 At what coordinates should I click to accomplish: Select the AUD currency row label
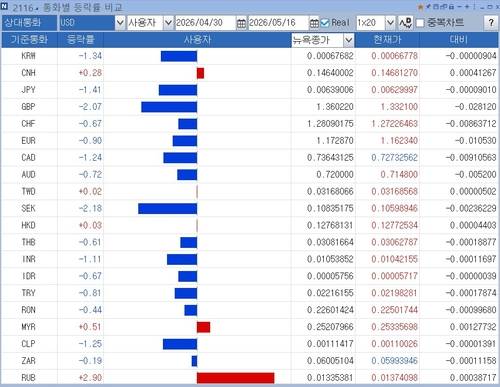[28, 175]
